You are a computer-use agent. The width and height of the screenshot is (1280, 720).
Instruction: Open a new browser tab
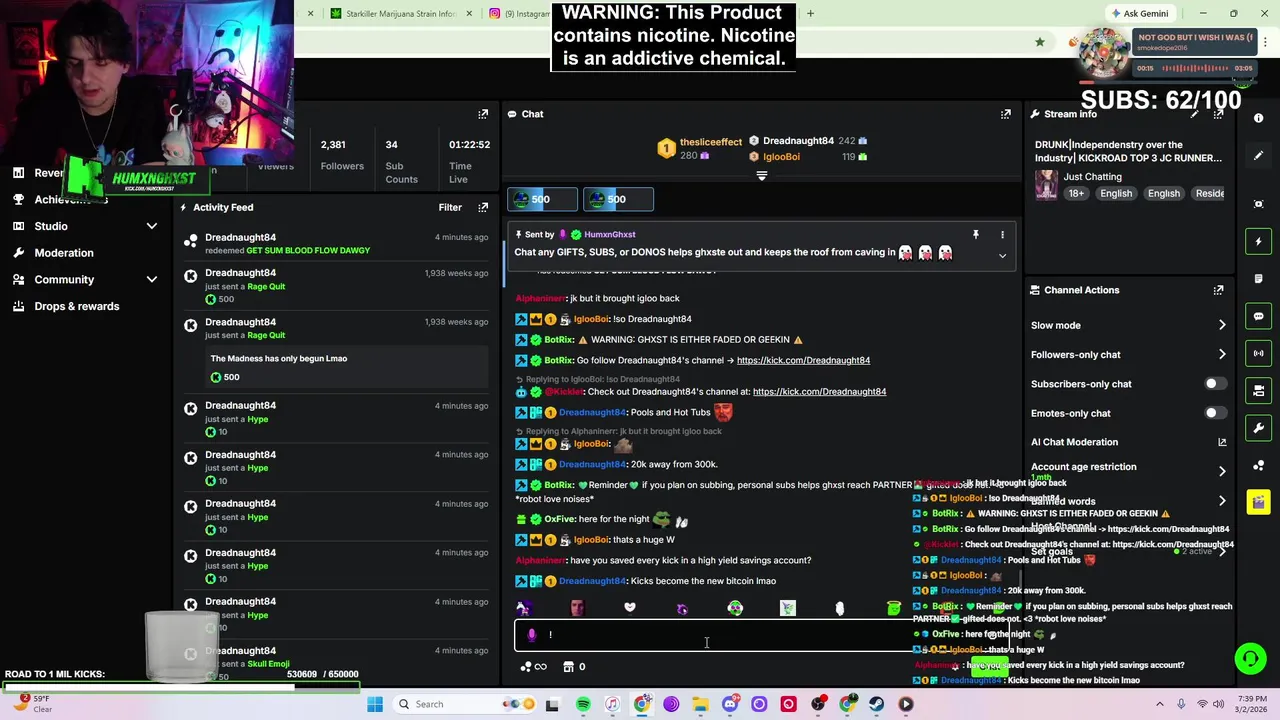coord(810,14)
